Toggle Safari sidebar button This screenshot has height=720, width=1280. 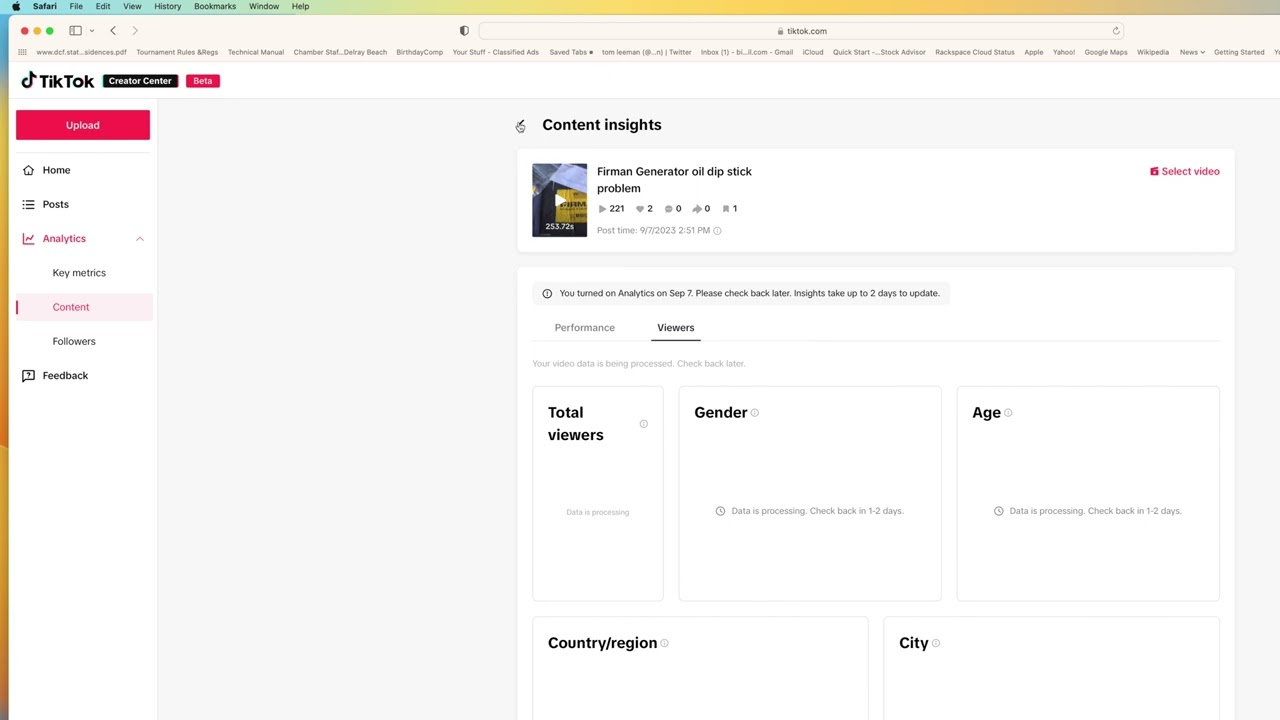[x=75, y=31]
